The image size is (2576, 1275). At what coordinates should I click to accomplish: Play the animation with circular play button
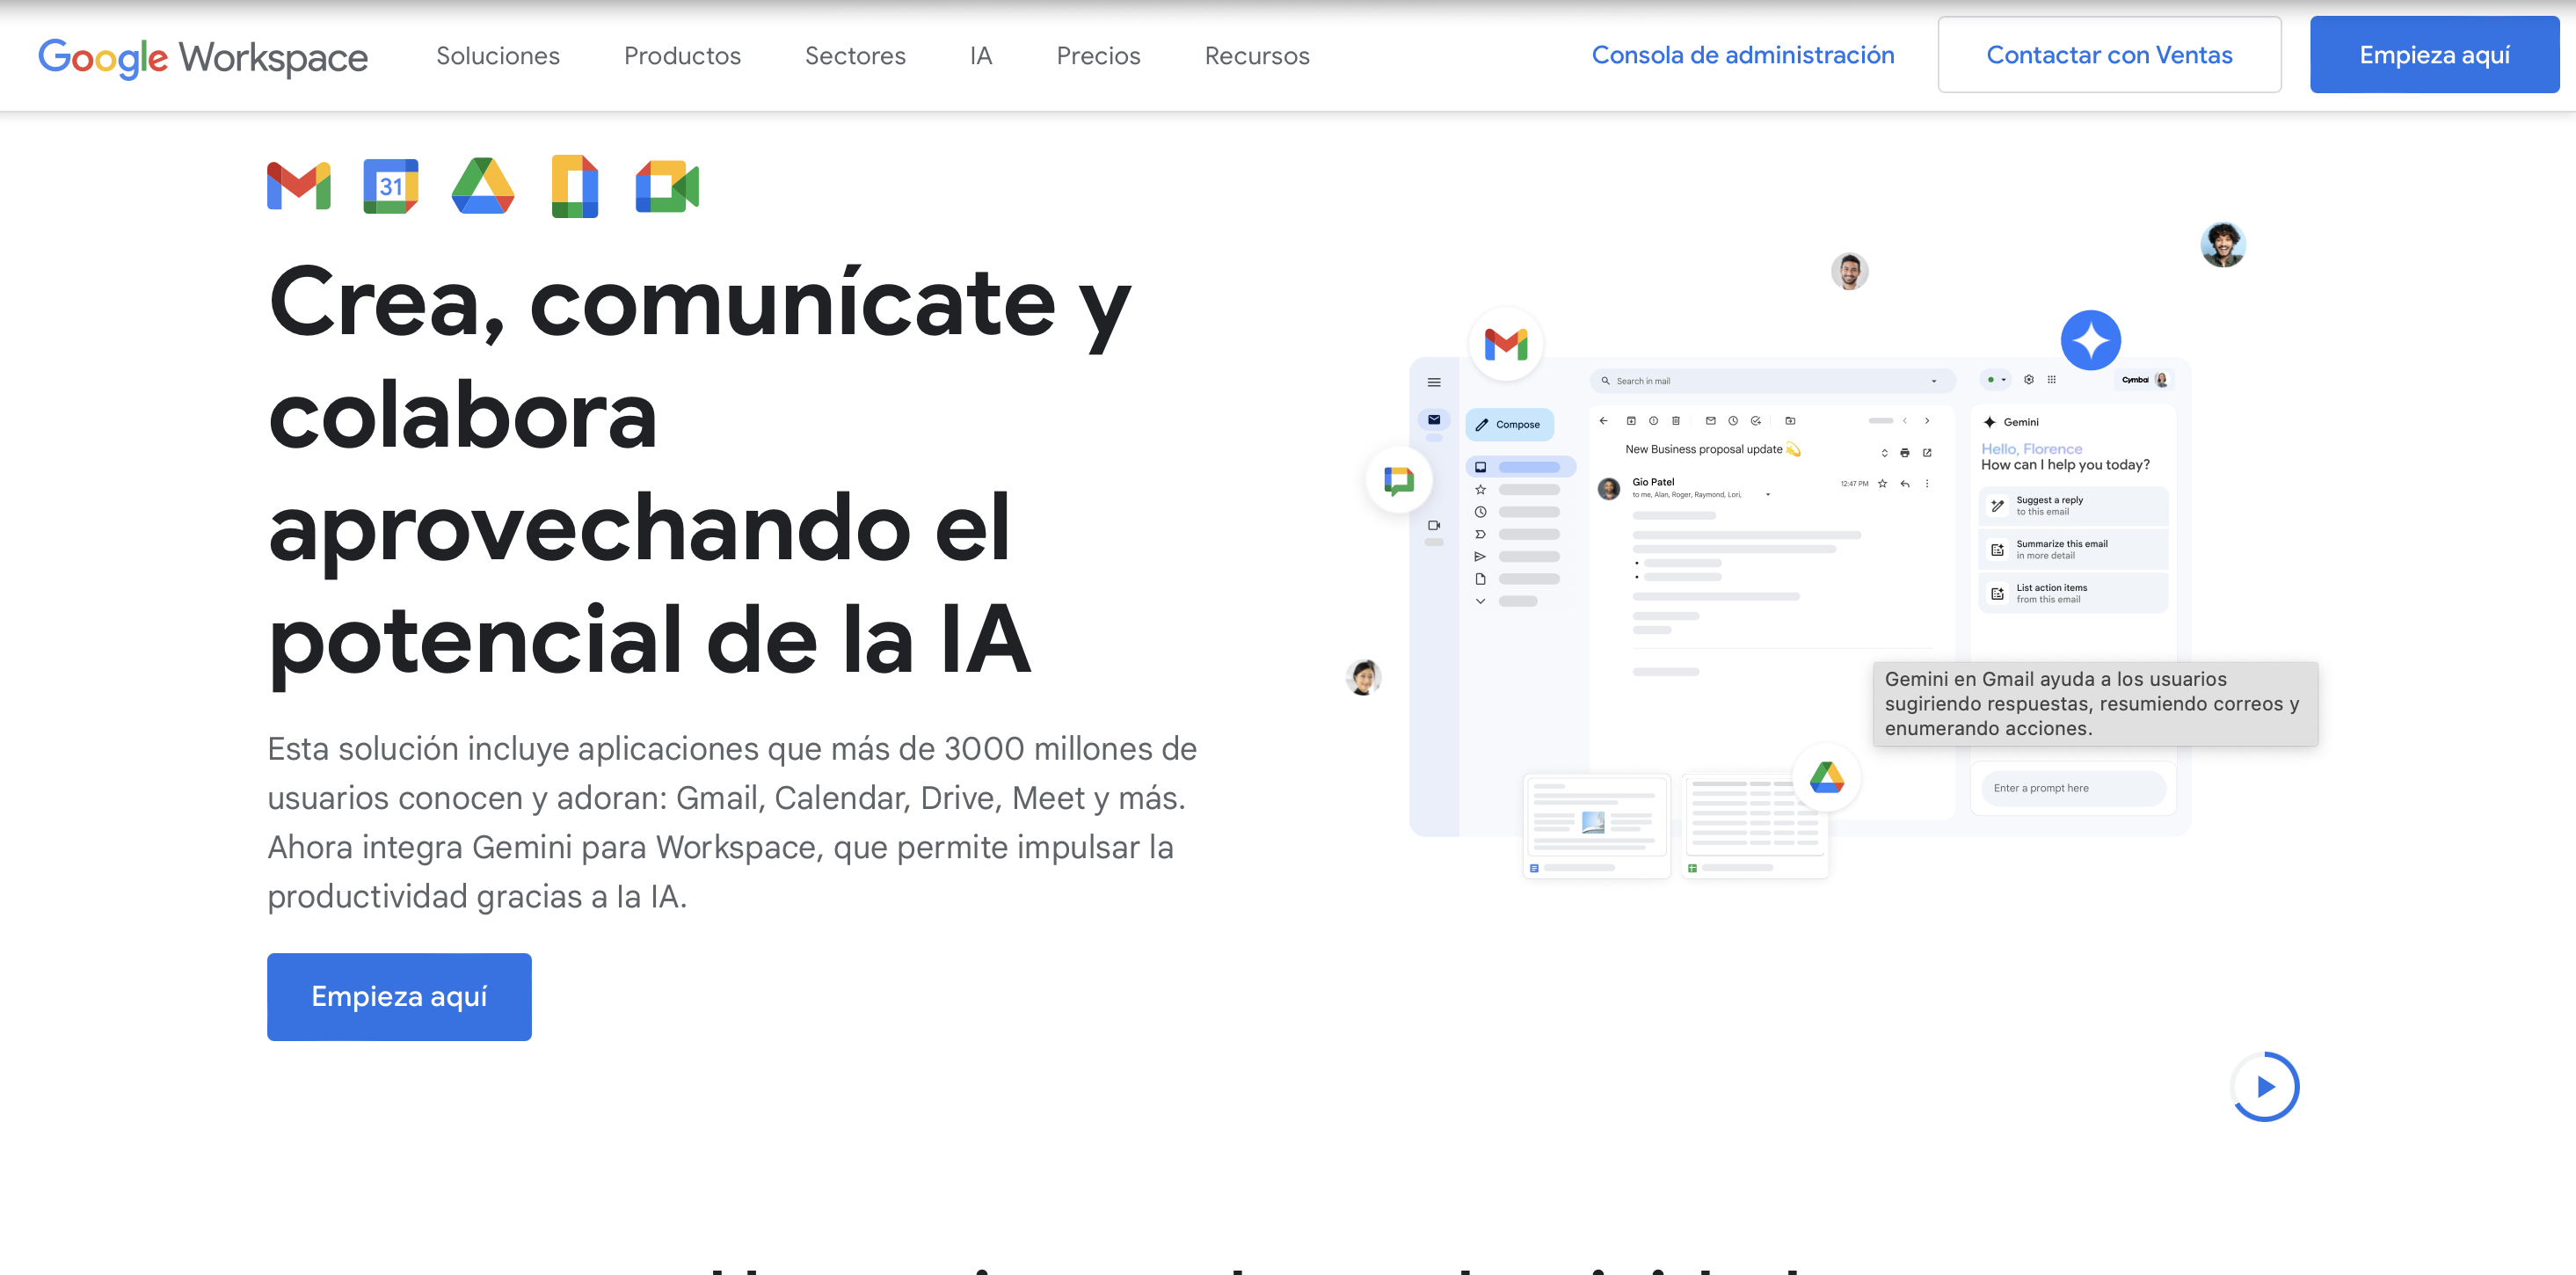point(2264,1086)
